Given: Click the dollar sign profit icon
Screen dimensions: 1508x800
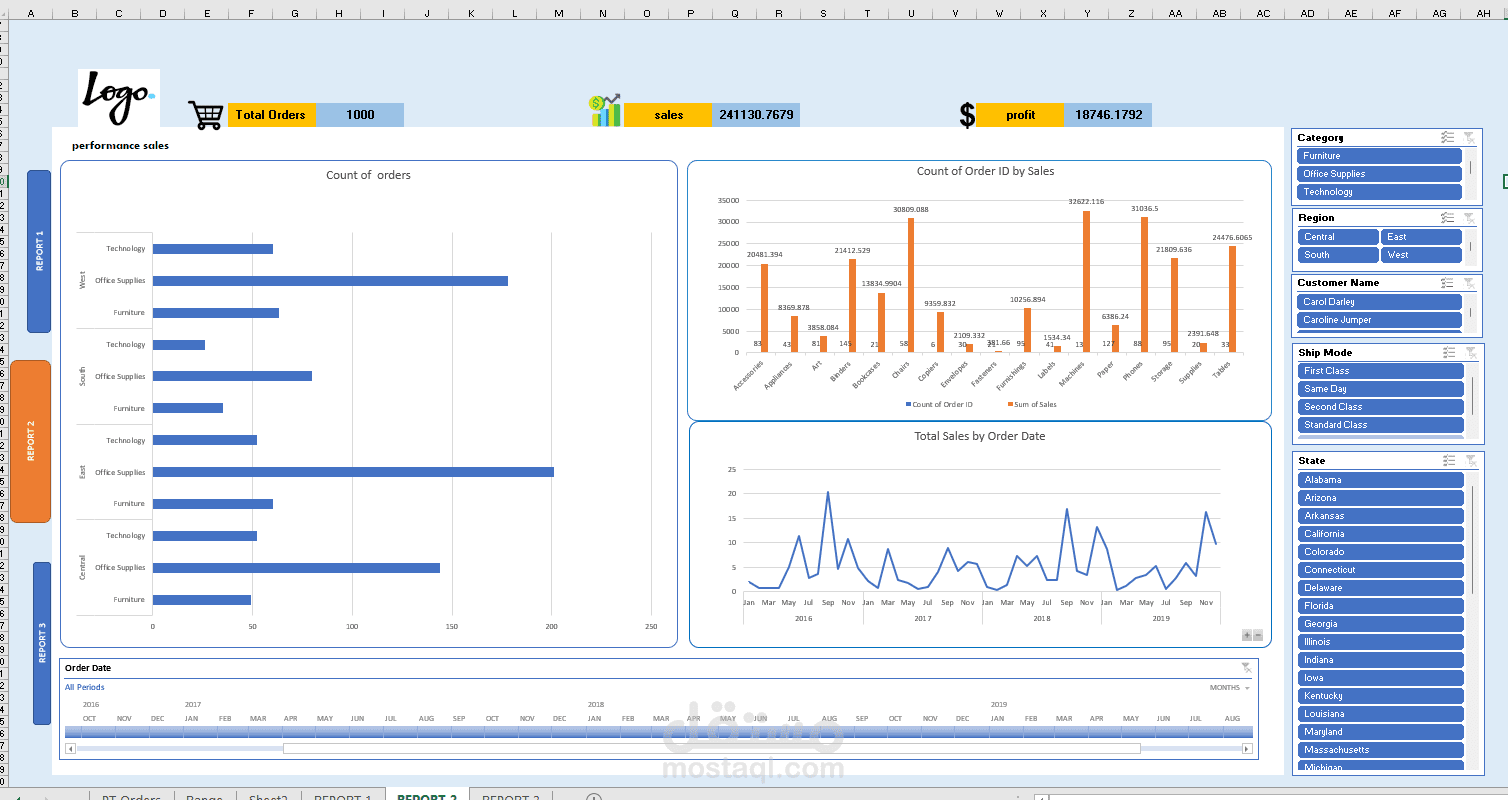Looking at the screenshot, I should (x=966, y=115).
